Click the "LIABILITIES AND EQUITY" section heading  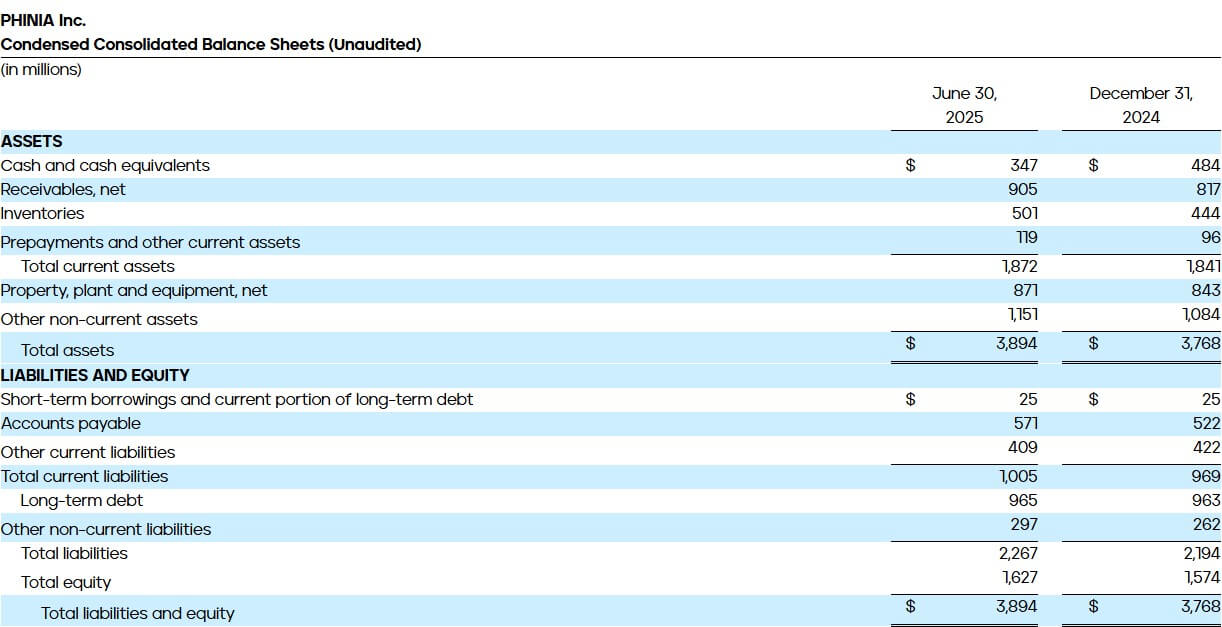tap(95, 376)
